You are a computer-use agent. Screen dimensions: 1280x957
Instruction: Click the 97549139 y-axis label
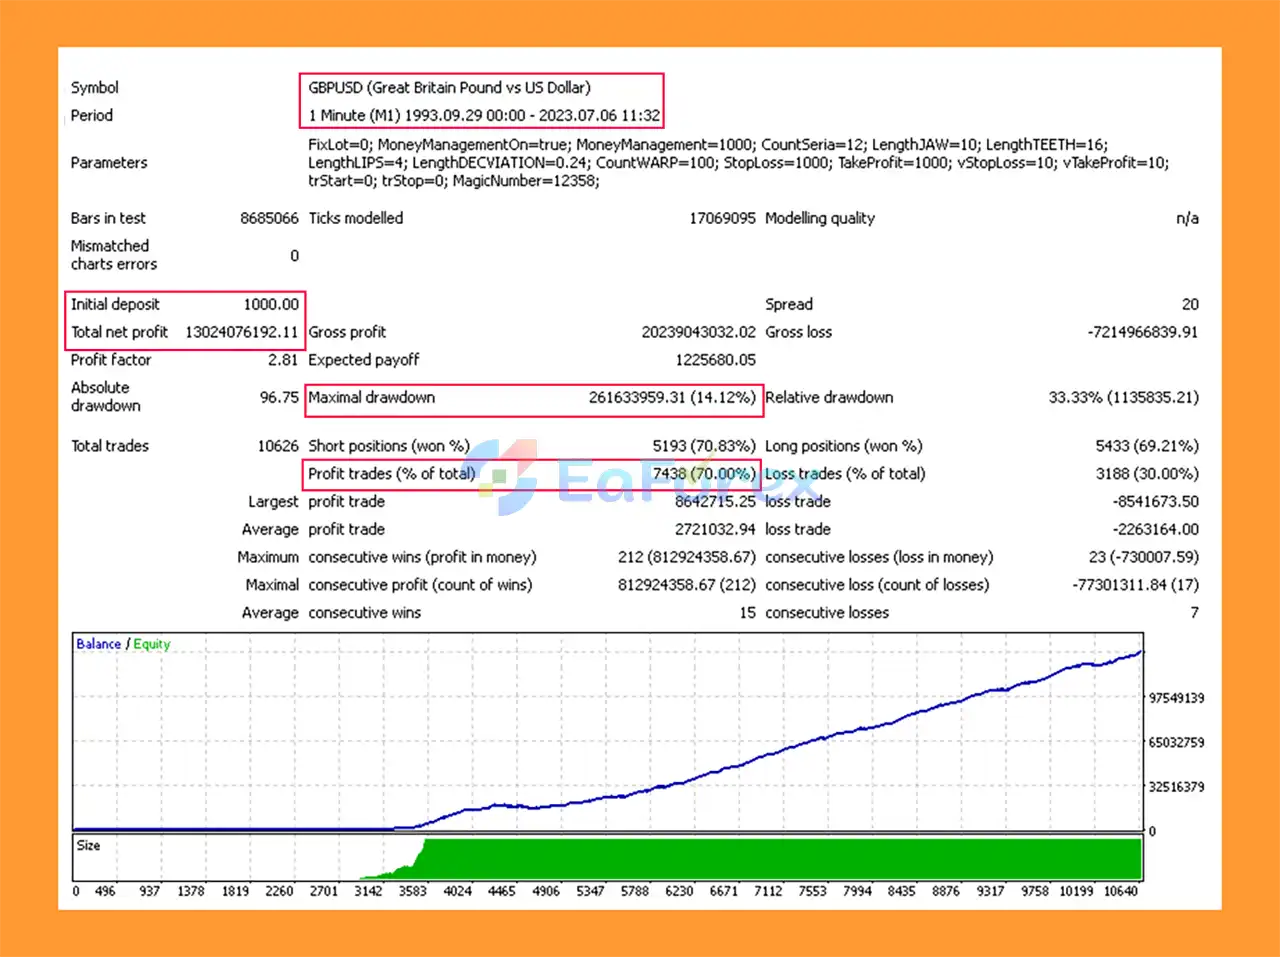pos(1176,698)
